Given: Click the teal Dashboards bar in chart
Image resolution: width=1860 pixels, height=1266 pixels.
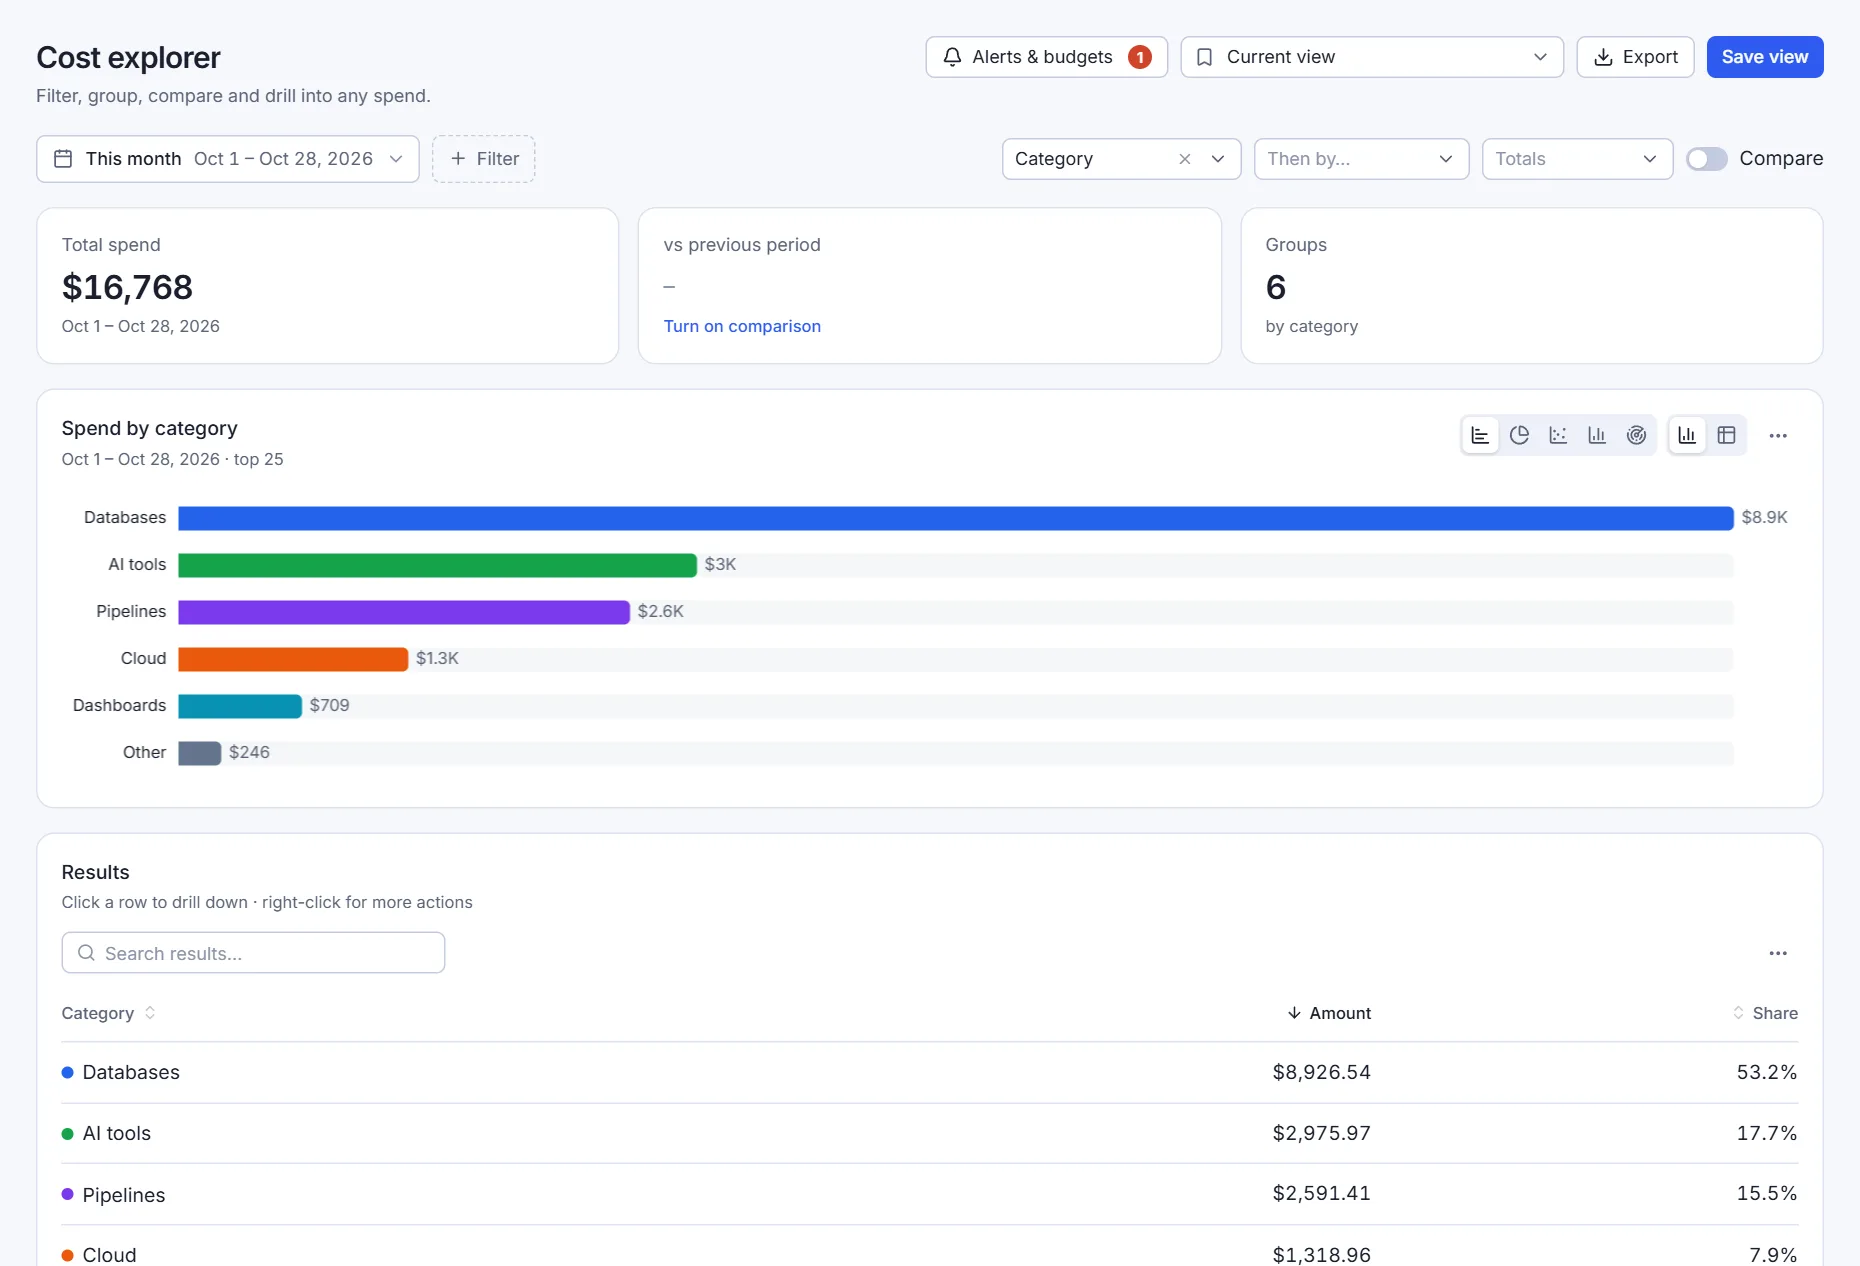Looking at the screenshot, I should point(240,706).
